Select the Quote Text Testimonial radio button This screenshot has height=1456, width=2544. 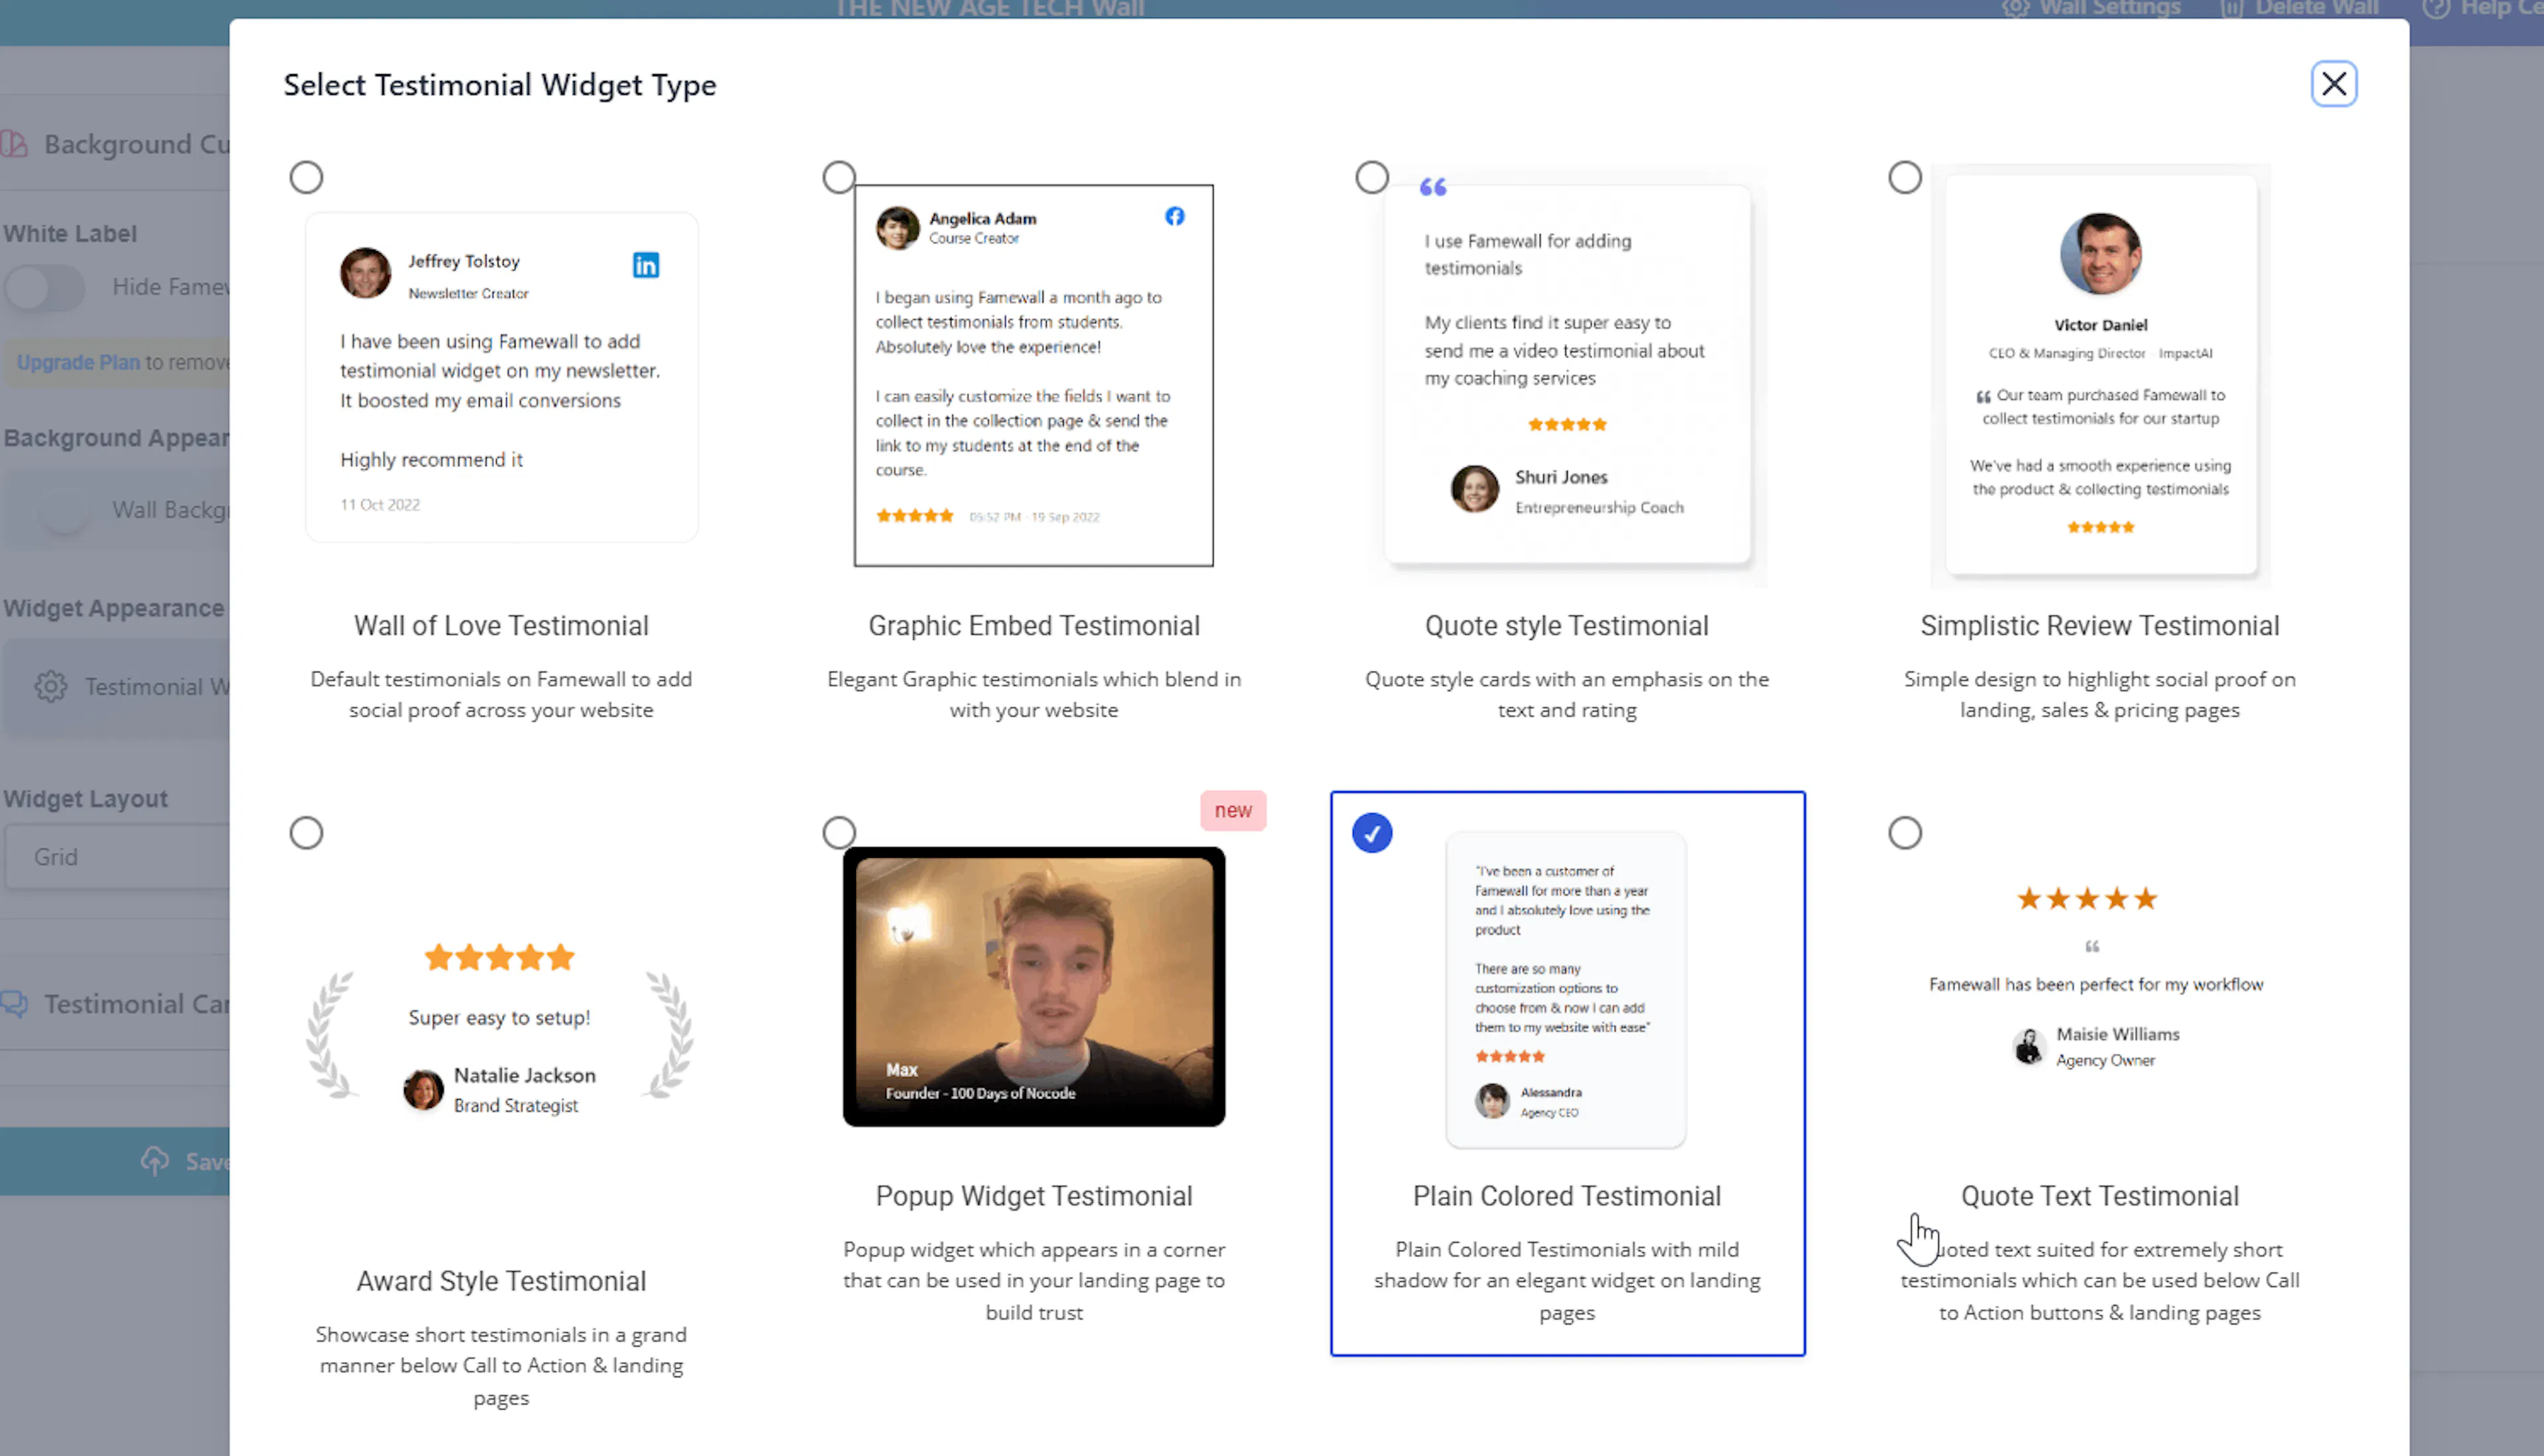[x=1905, y=832]
